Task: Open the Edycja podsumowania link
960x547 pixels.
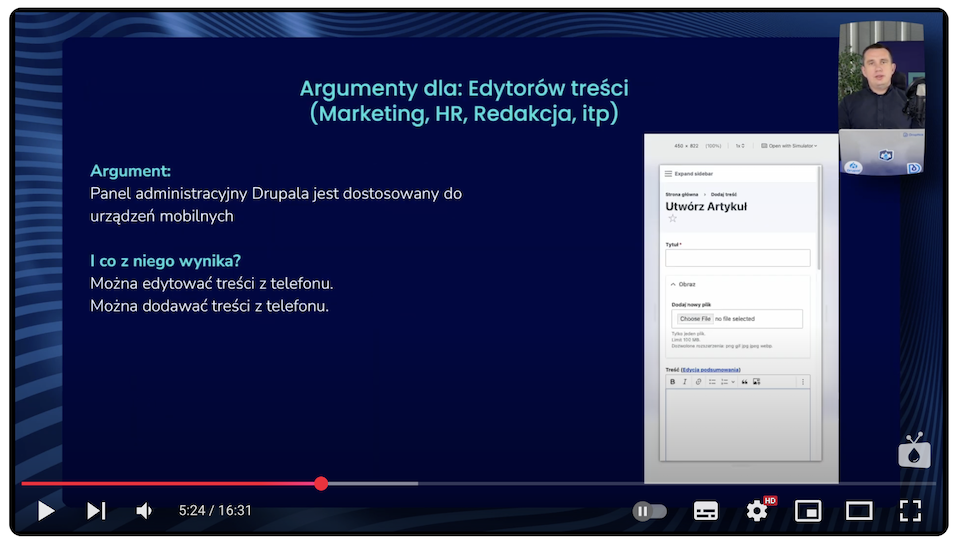Action: tap(710, 370)
